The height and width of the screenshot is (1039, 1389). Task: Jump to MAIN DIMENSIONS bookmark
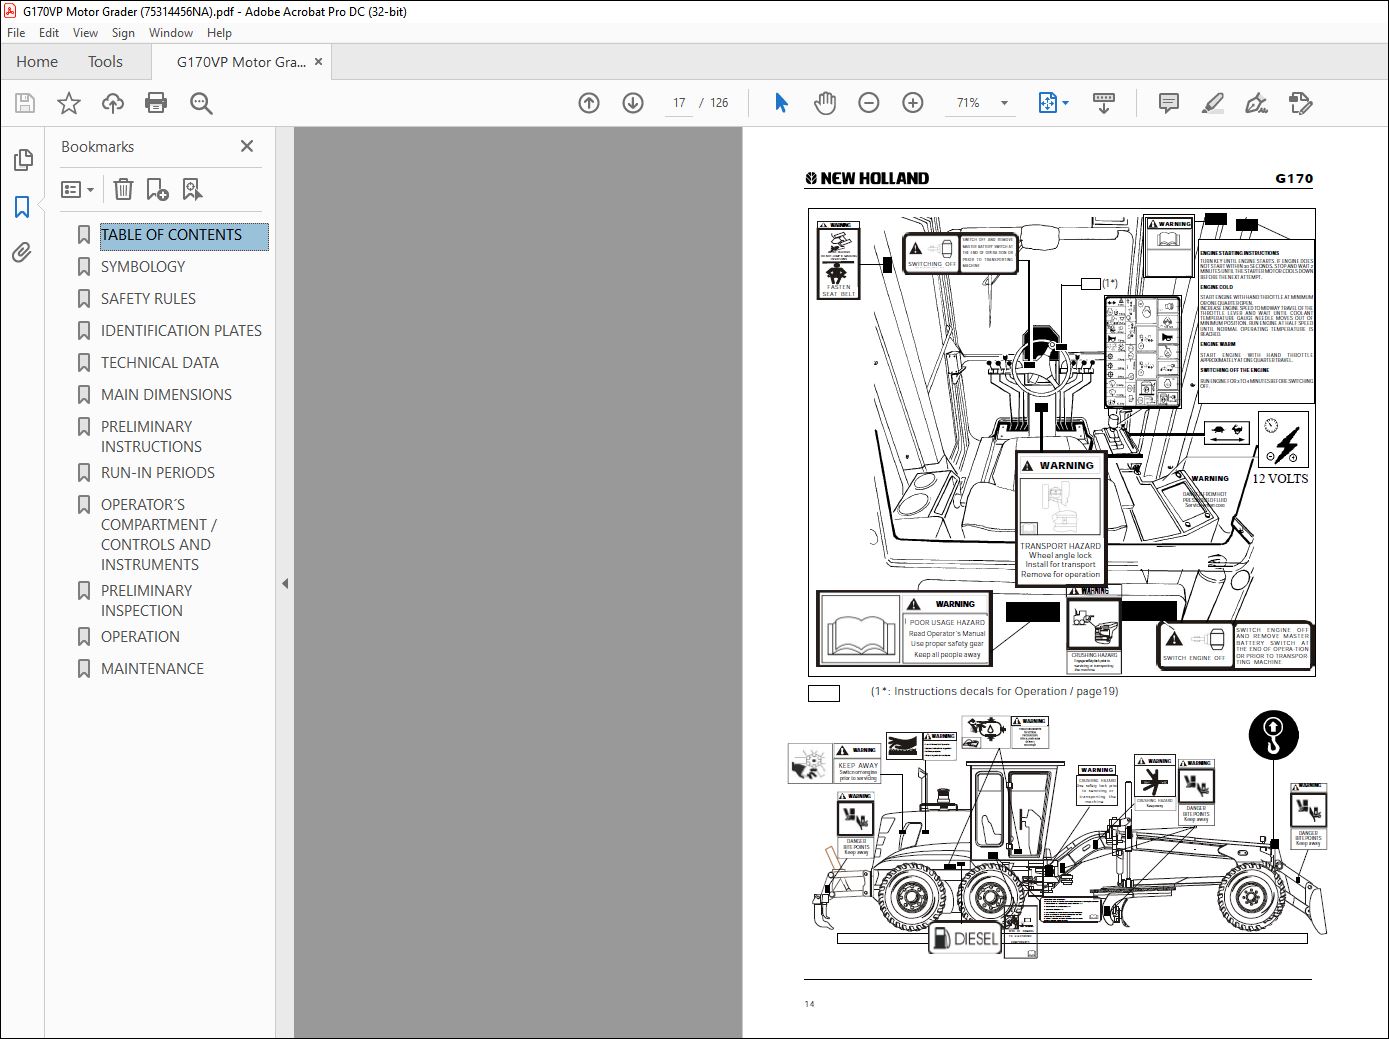166,395
